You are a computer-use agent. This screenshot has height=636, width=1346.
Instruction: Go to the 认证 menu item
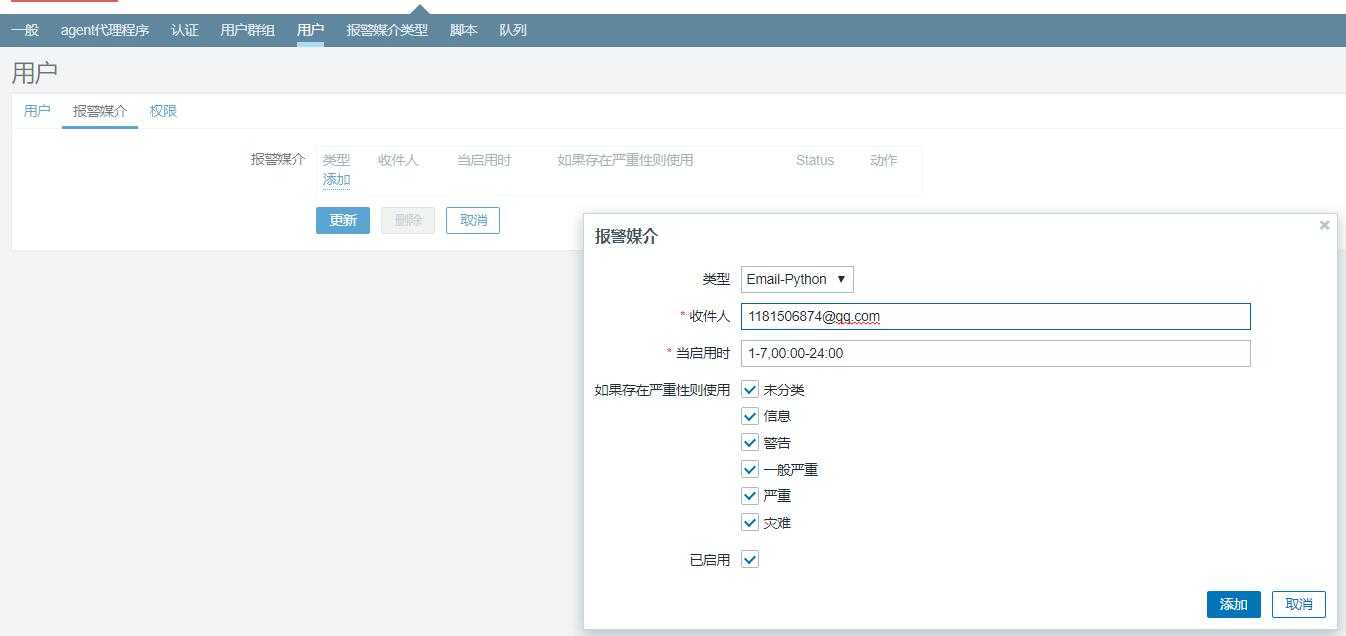point(185,30)
